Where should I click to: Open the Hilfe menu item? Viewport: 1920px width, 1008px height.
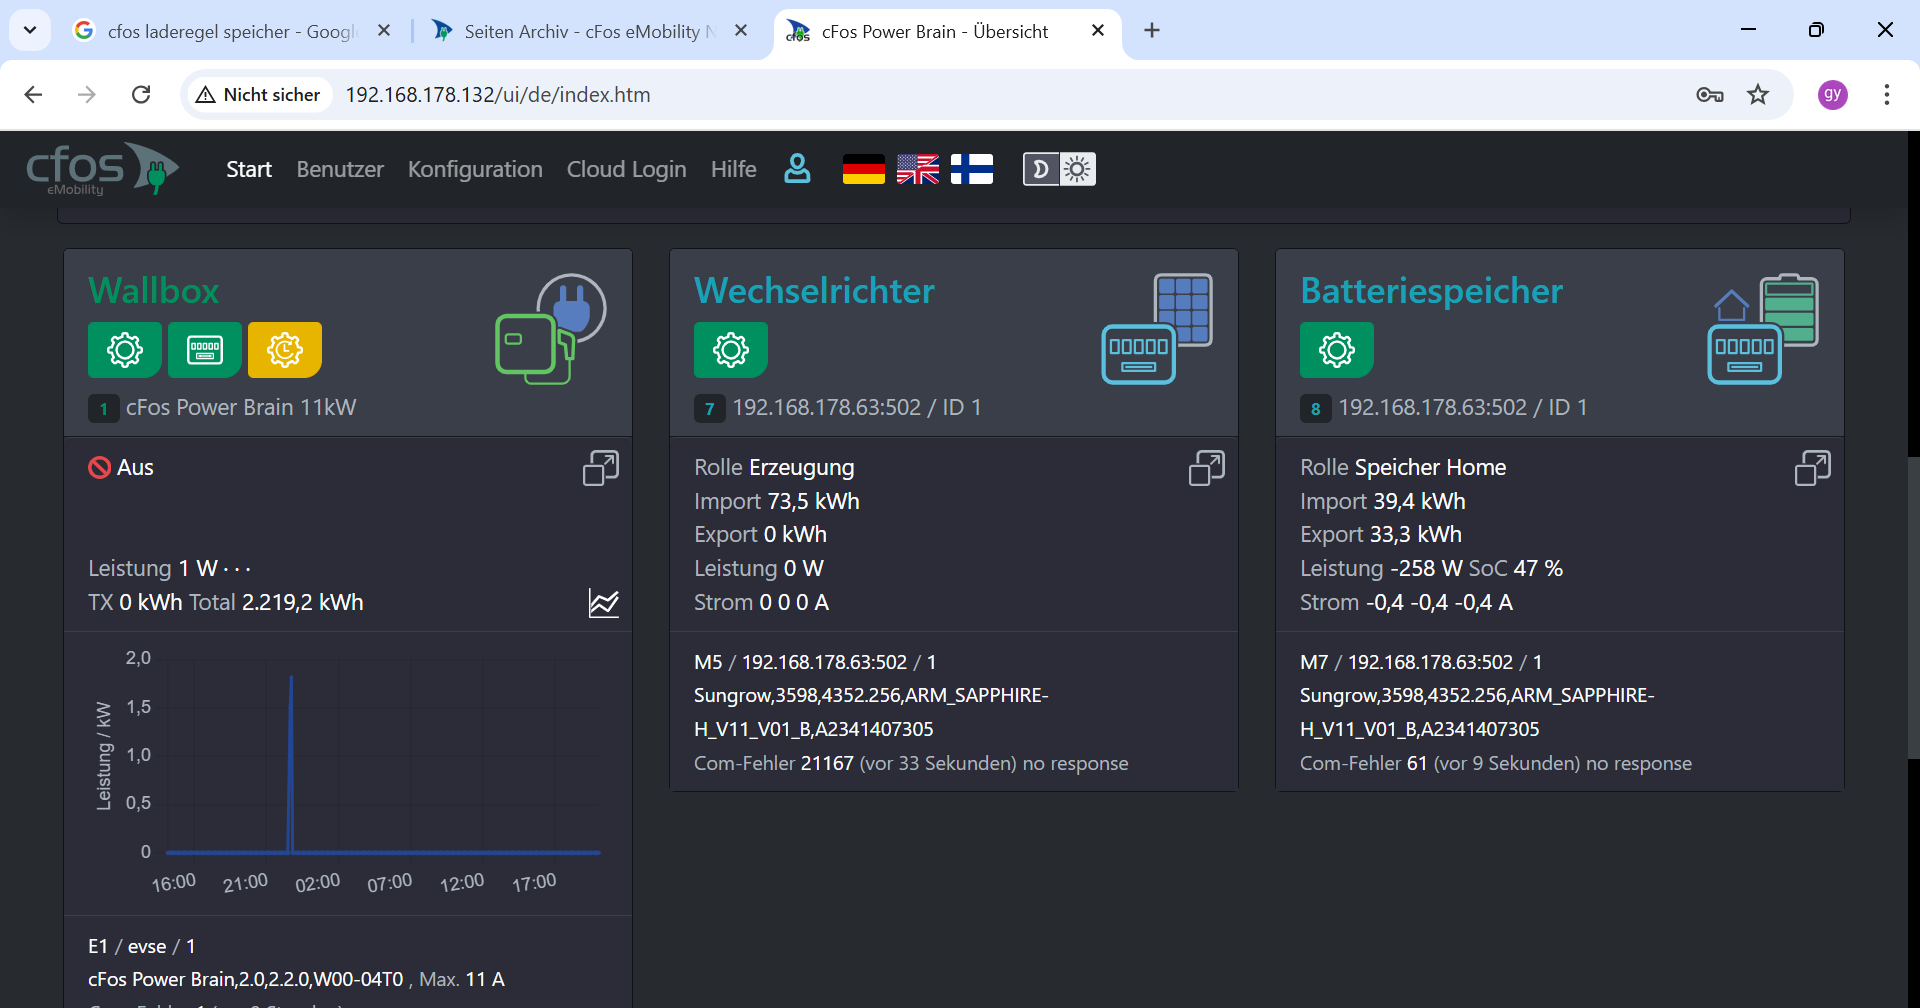(x=734, y=169)
